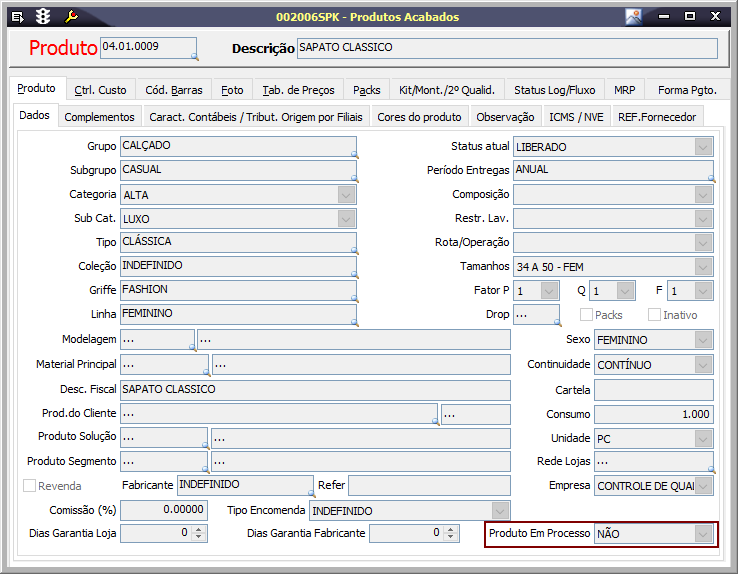Image resolution: width=738 pixels, height=574 pixels.
Task: Open the Forma Pgto. tab
Action: pos(687,90)
